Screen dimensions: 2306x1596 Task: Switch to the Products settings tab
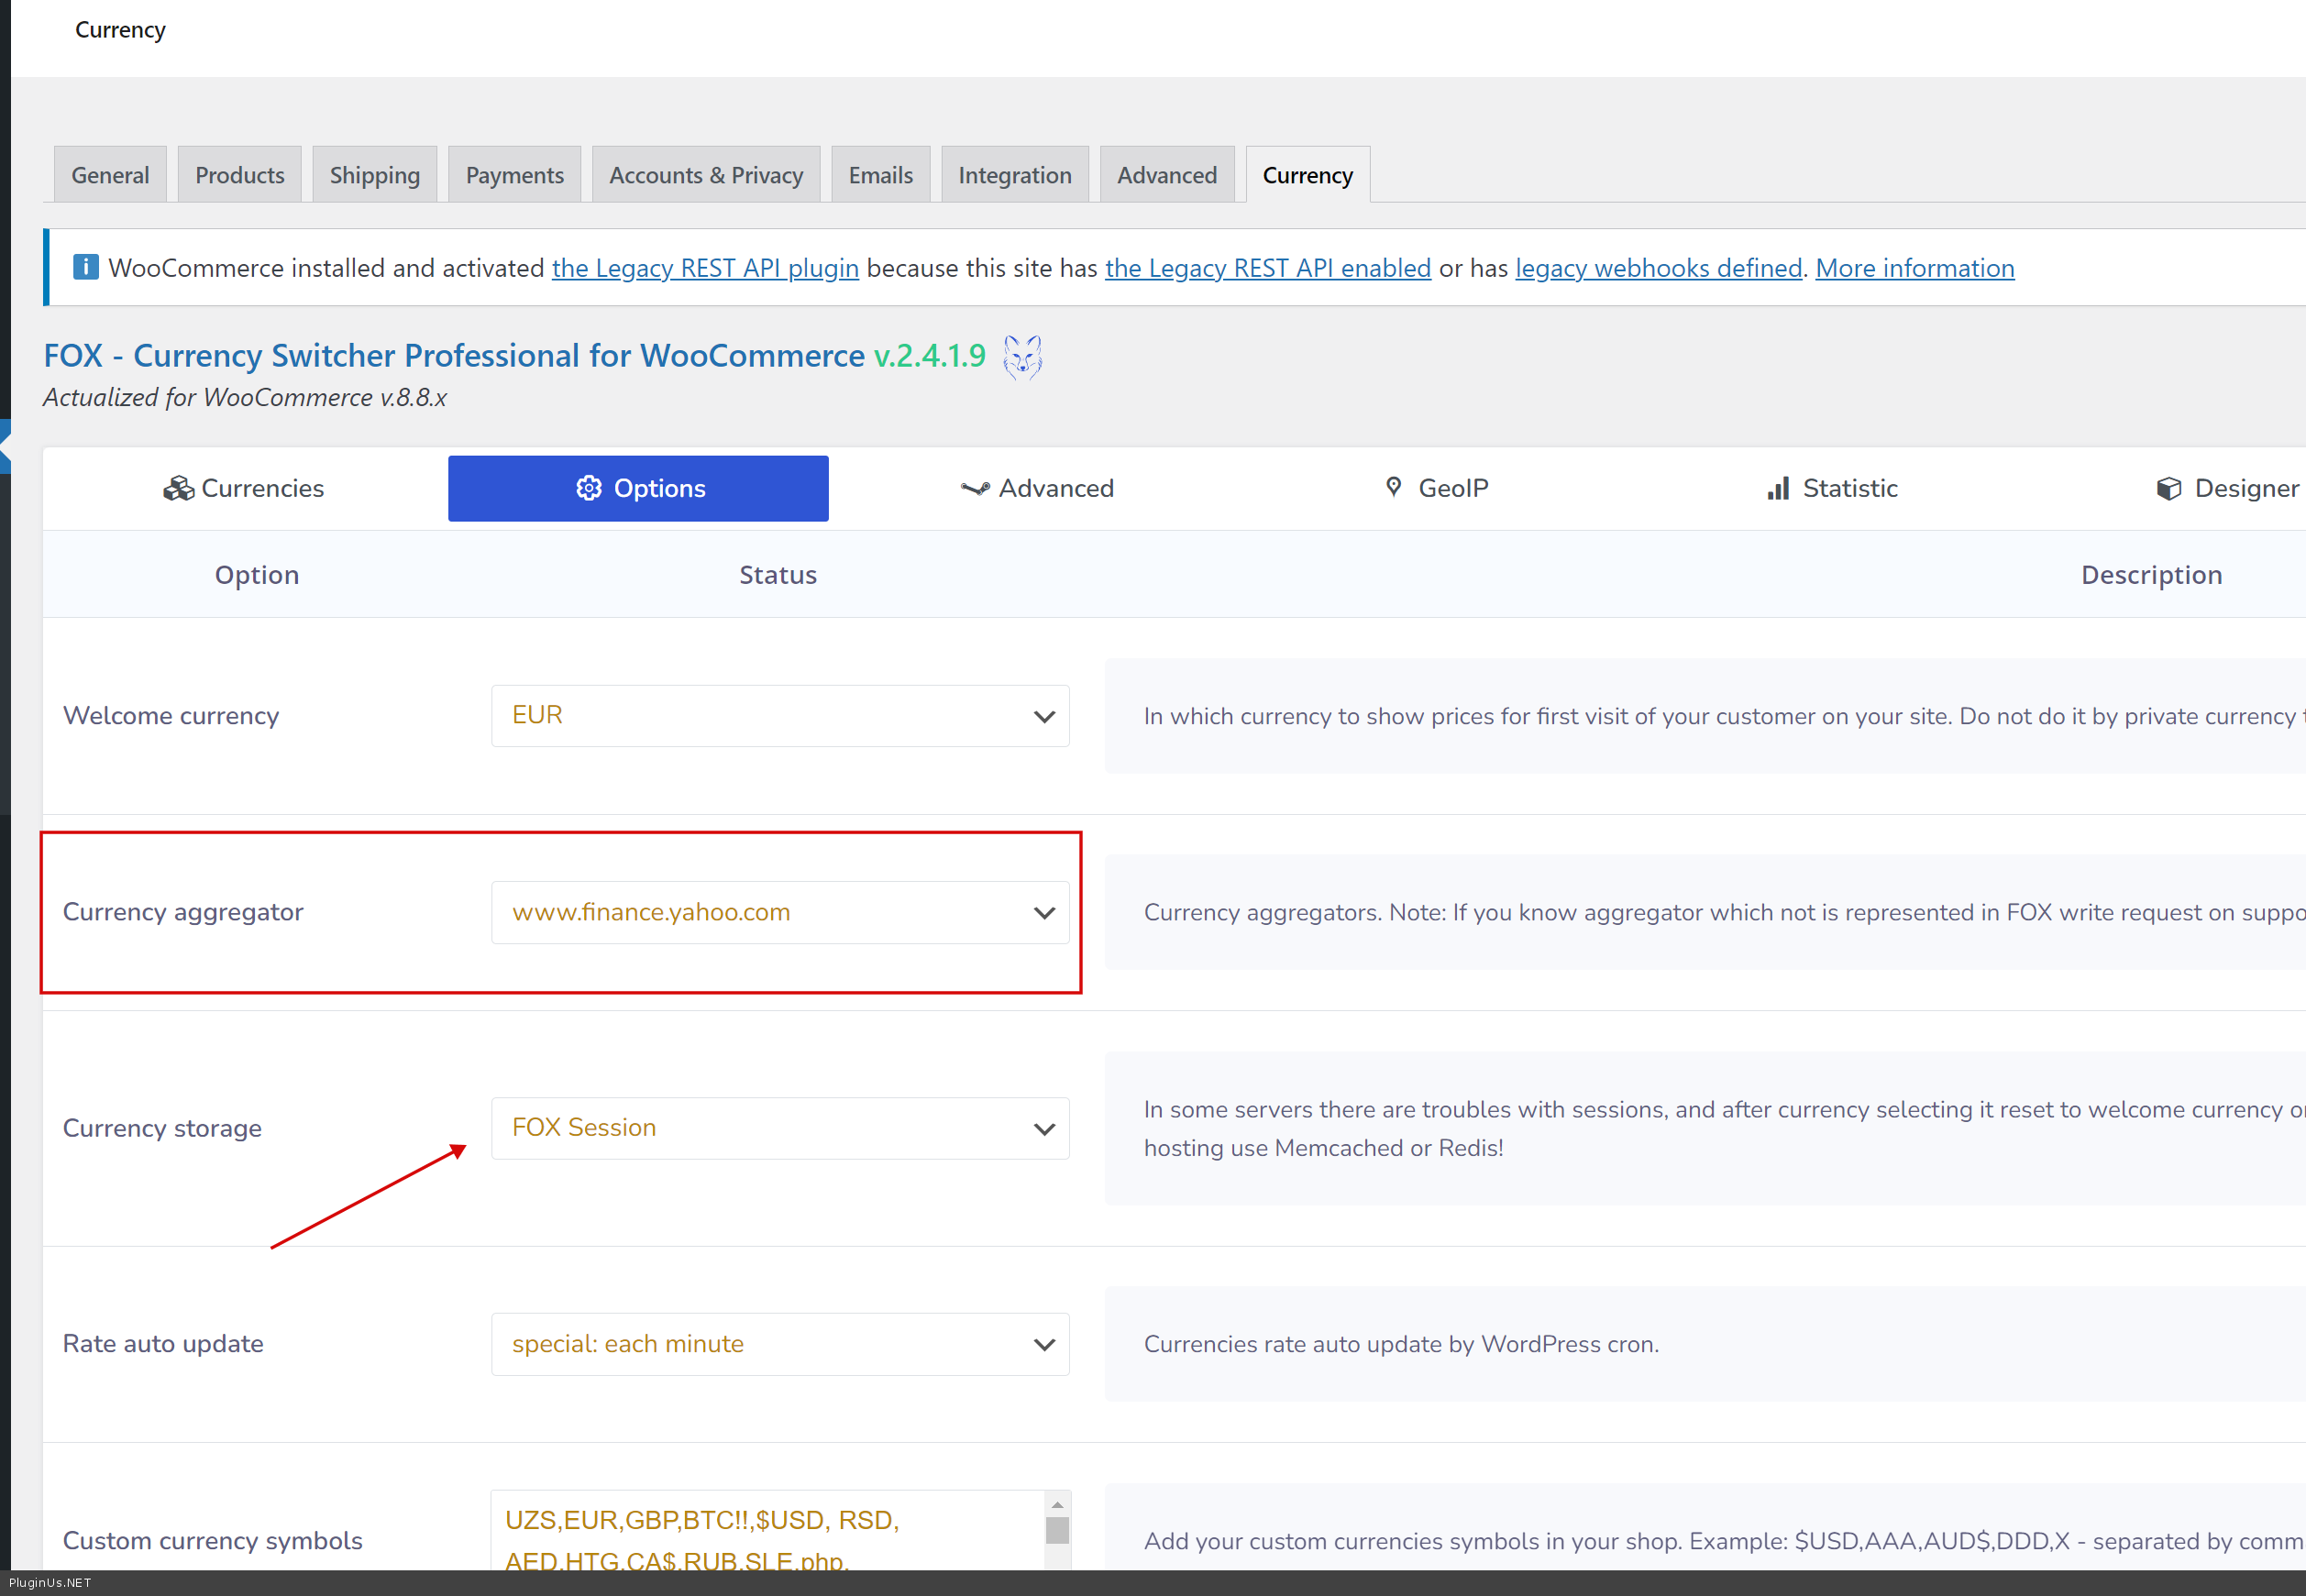pos(240,175)
